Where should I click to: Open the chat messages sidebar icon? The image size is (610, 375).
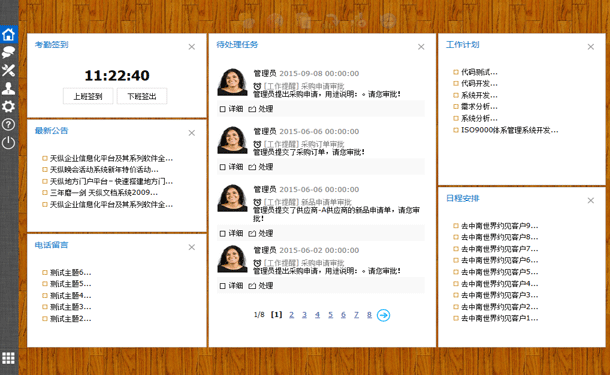pos(9,52)
